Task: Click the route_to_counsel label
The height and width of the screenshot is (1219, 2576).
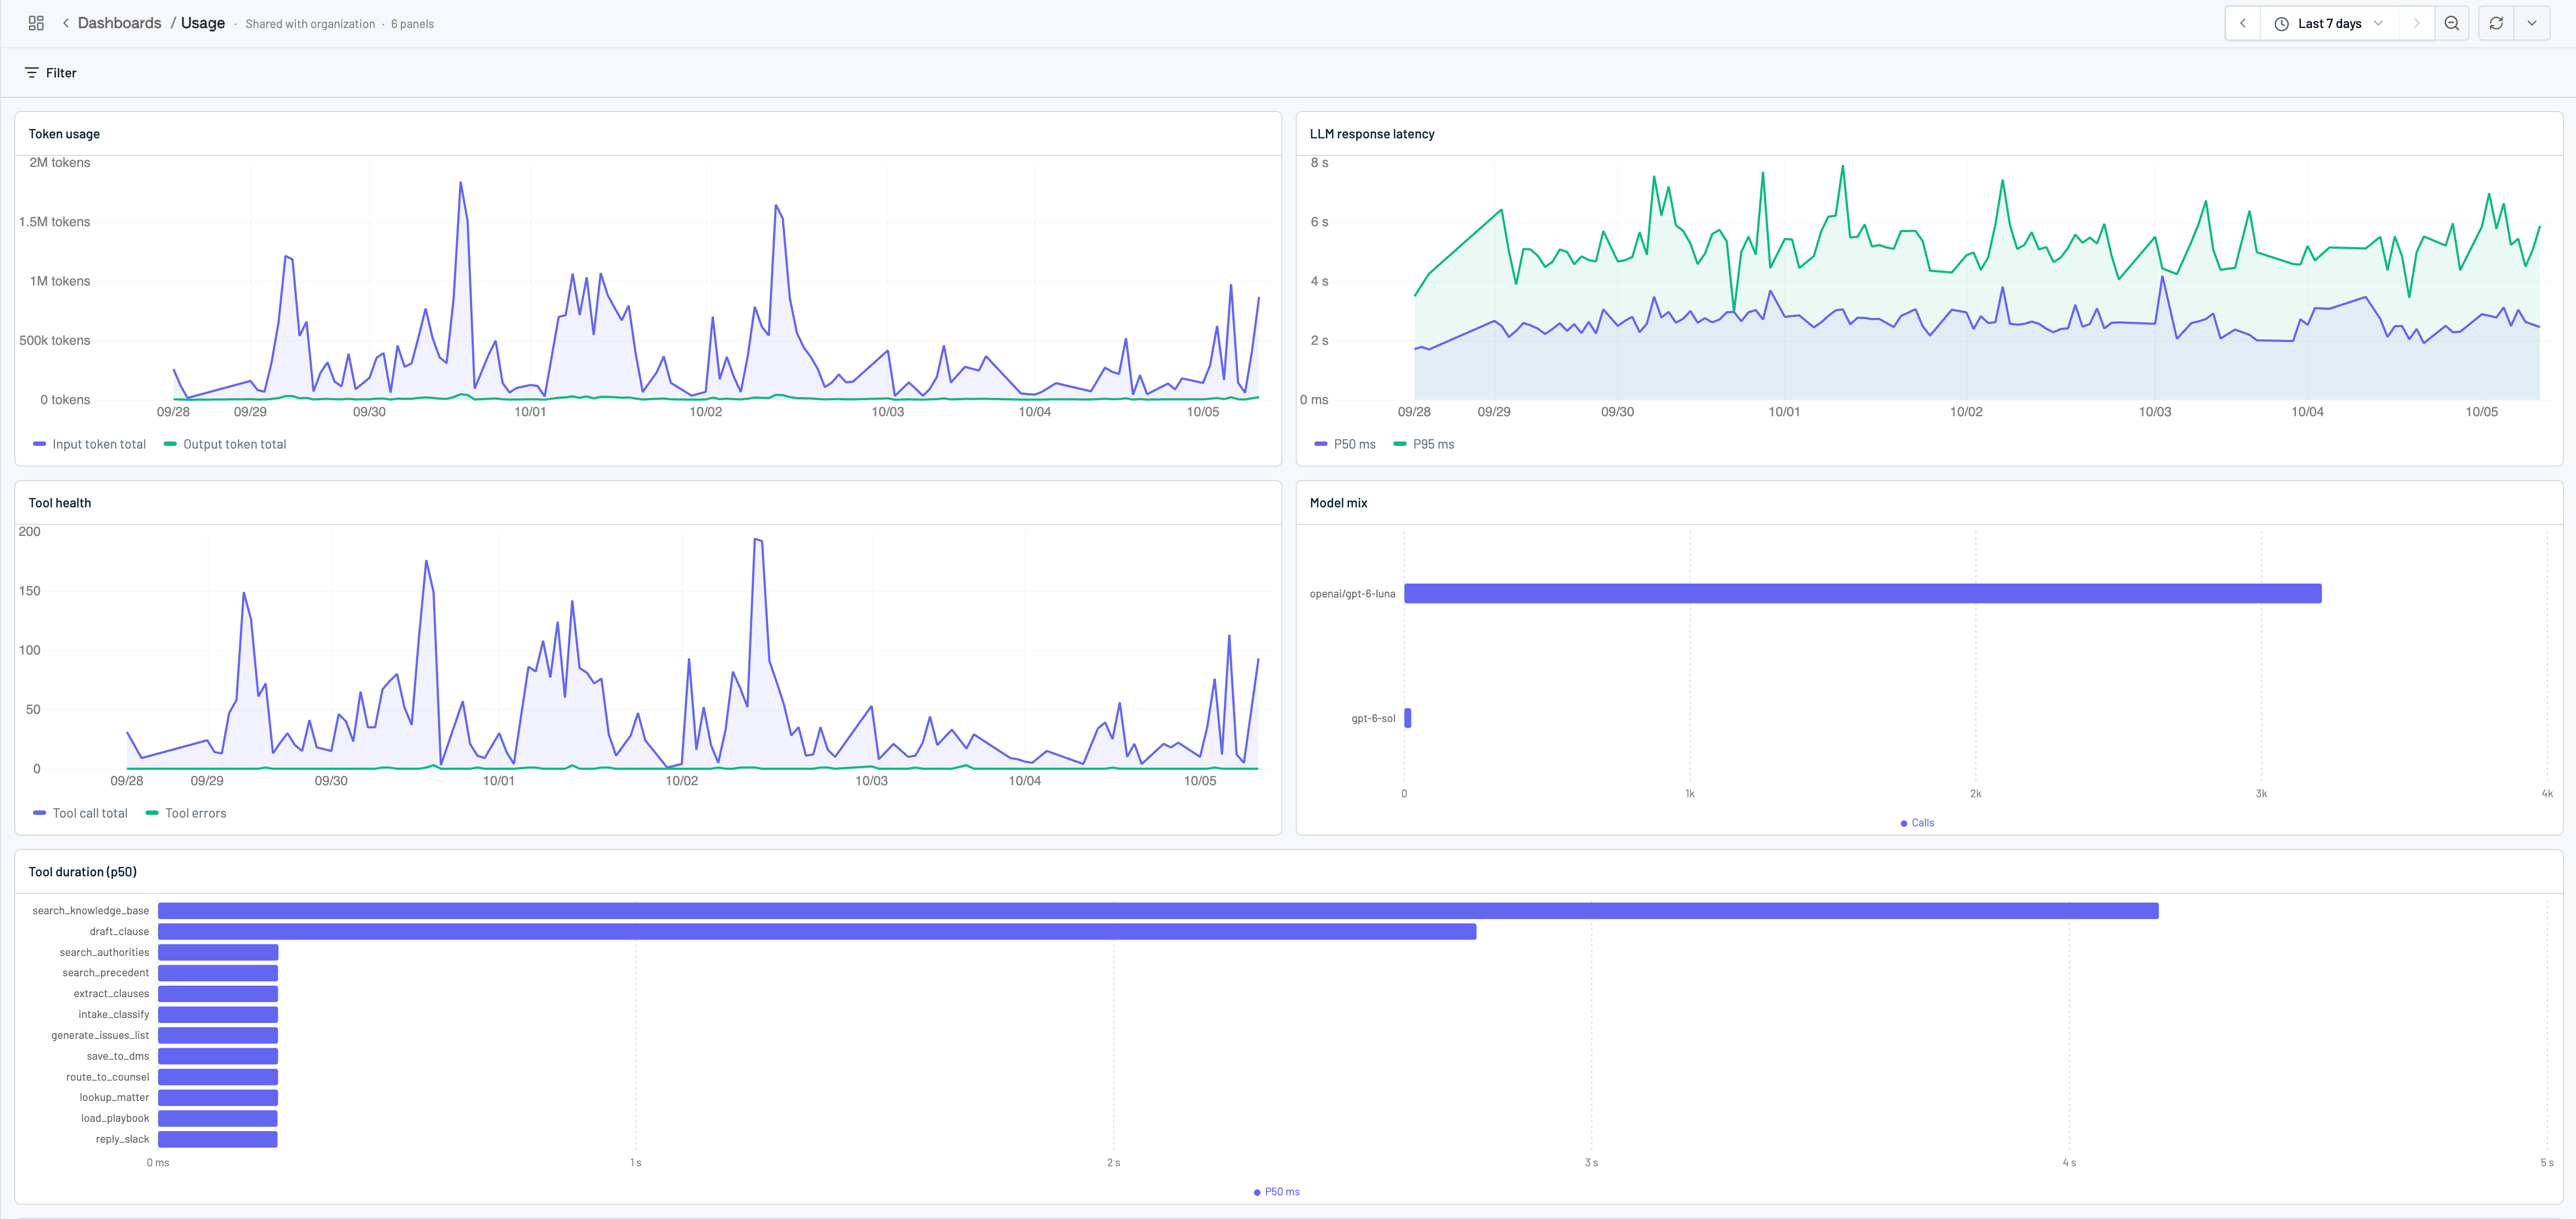Action: (x=107, y=1078)
